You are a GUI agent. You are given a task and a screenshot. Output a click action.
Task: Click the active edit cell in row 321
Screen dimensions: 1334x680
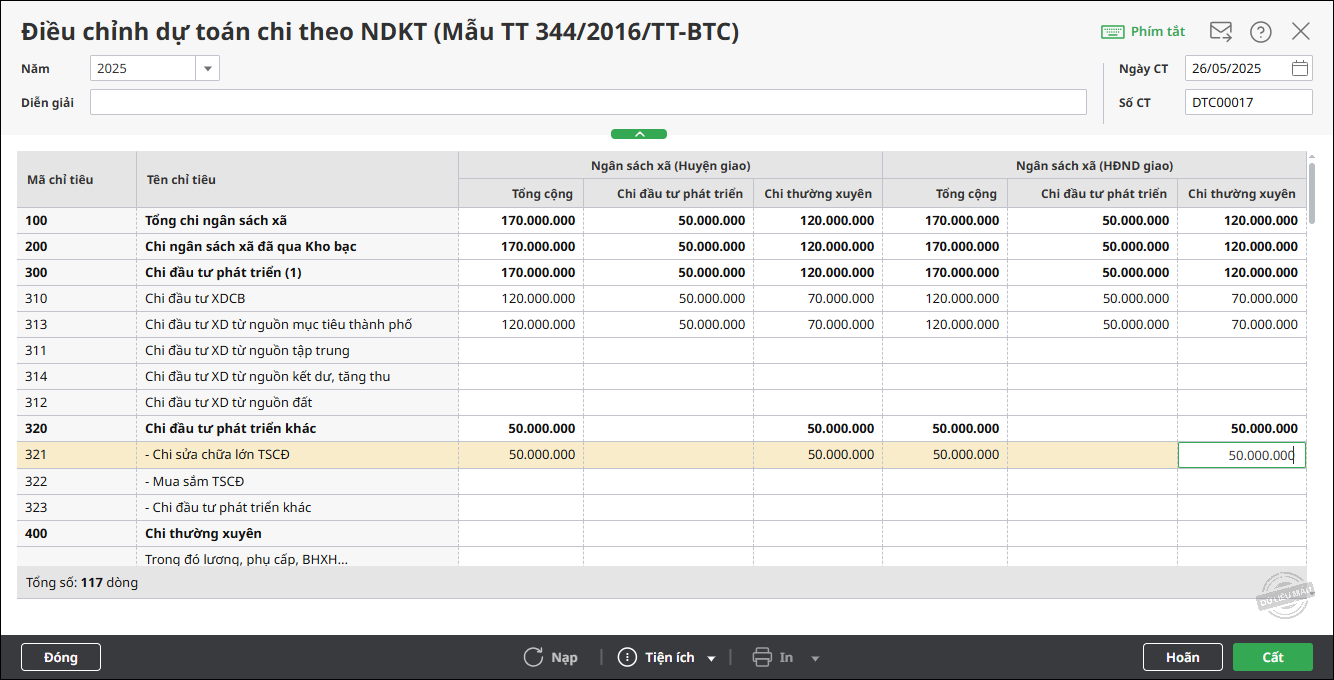coord(1242,455)
